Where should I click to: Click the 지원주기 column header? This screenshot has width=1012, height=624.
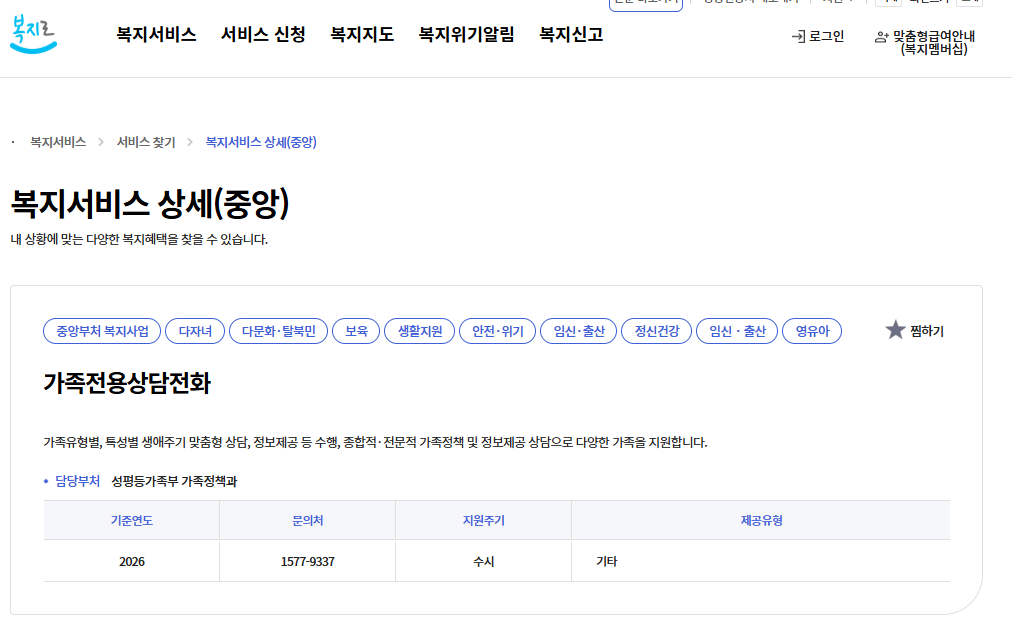pyautogui.click(x=483, y=520)
